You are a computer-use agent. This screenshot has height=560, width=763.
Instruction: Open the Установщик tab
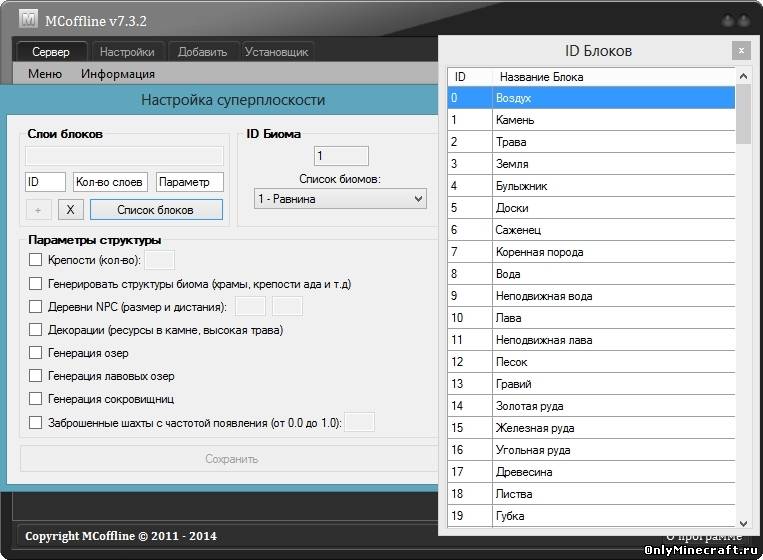[x=277, y=52]
